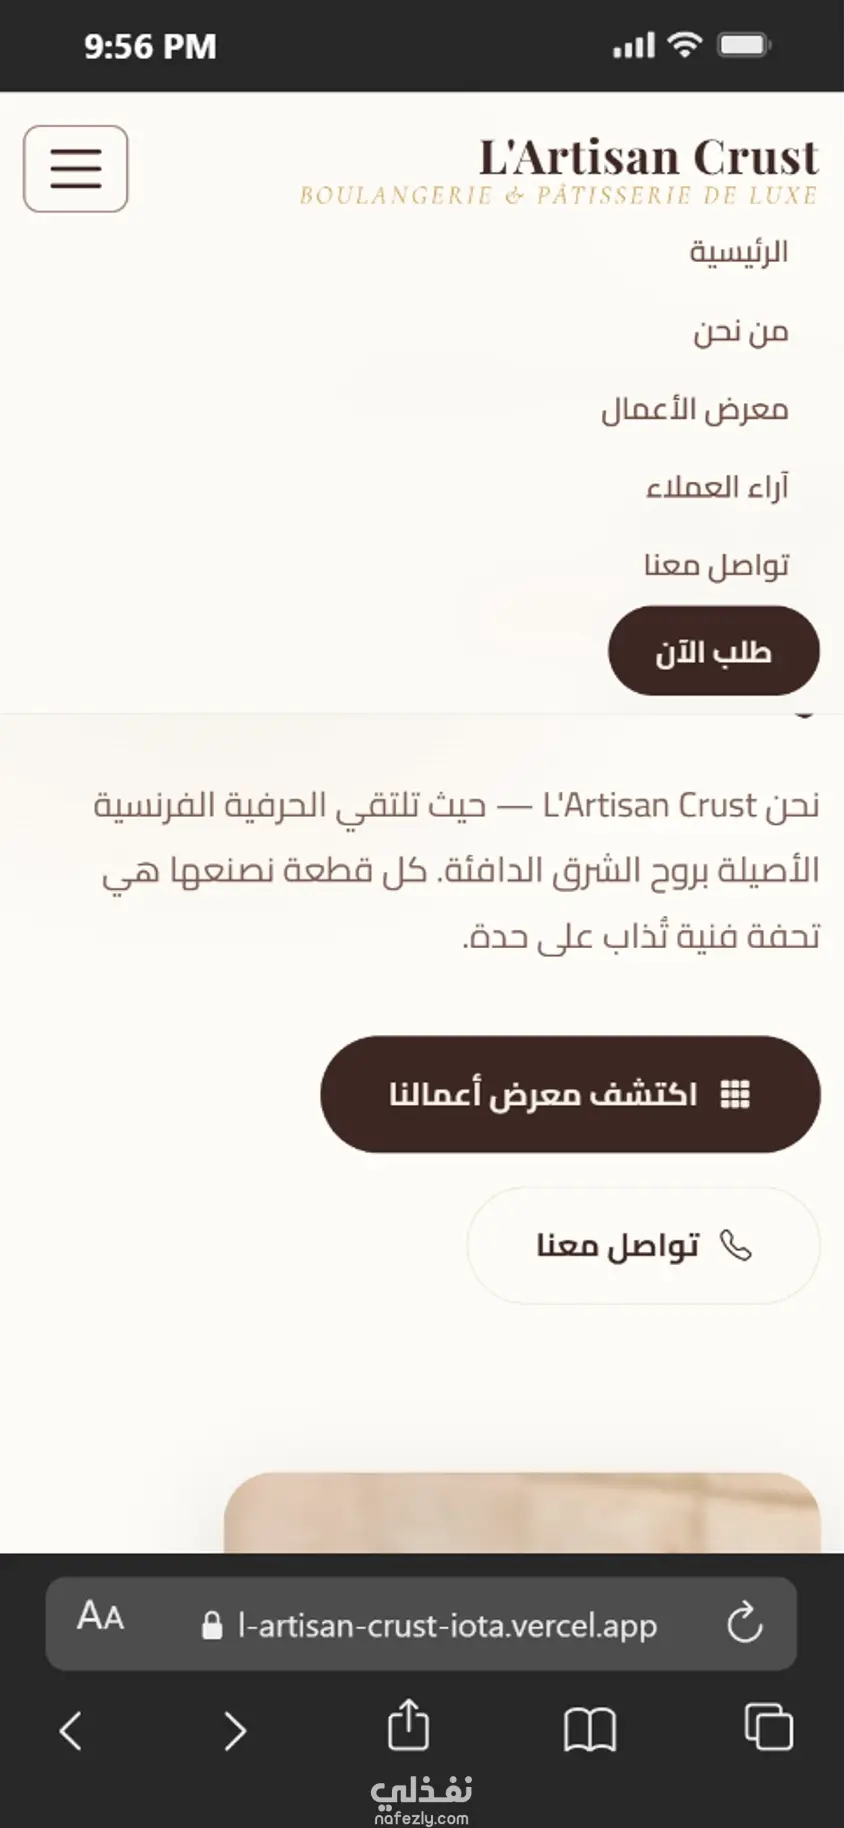Show open tabs overview icon
Screen dimensions: 844x1828
coord(769,1727)
